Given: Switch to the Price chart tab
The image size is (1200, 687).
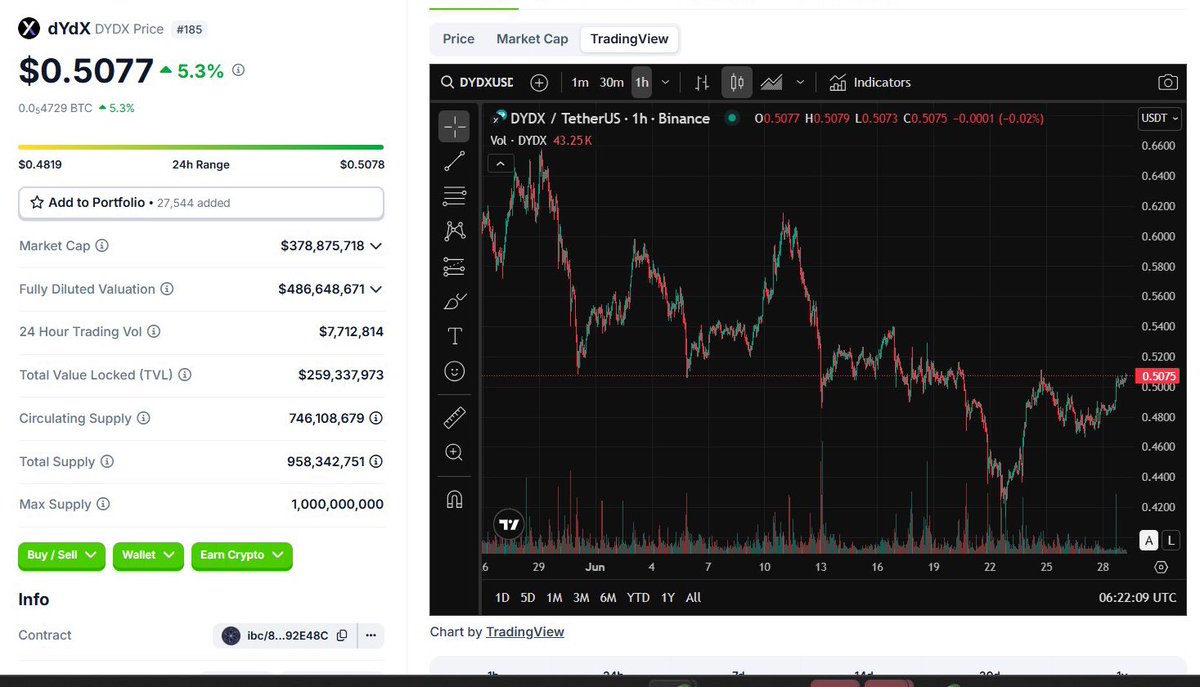Looking at the screenshot, I should tap(459, 39).
